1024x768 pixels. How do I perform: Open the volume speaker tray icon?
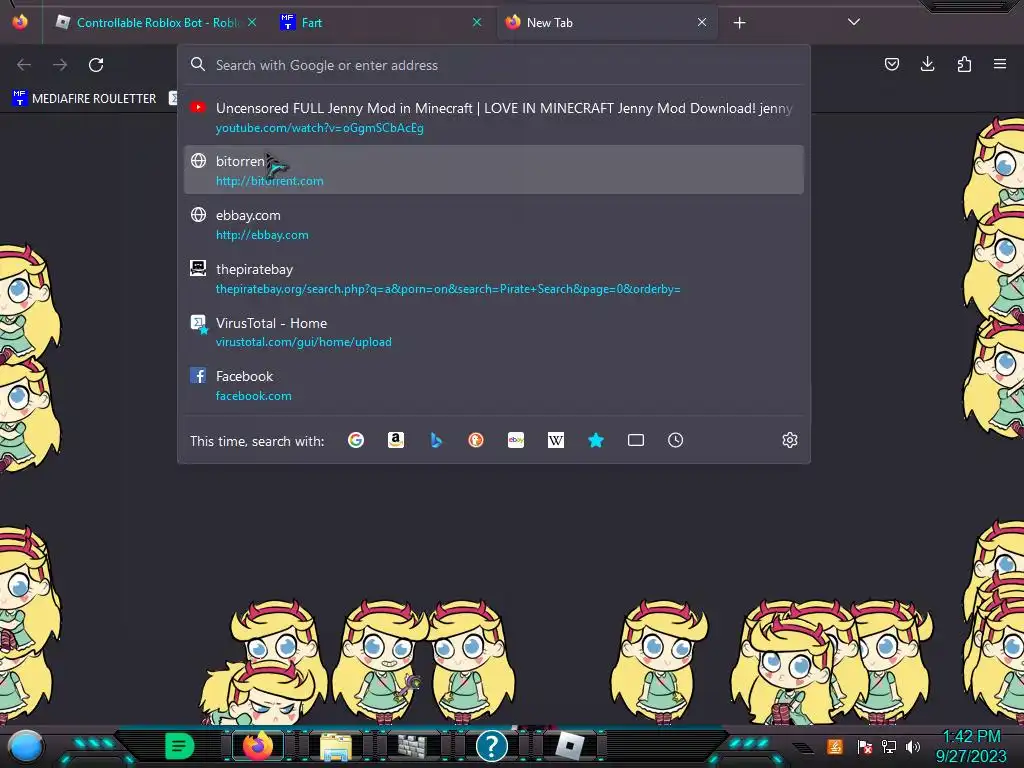[913, 746]
